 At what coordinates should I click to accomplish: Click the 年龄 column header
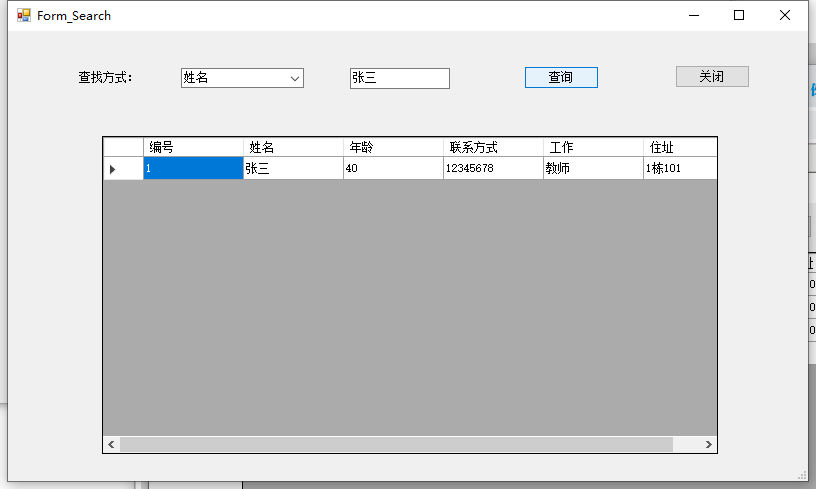[393, 147]
